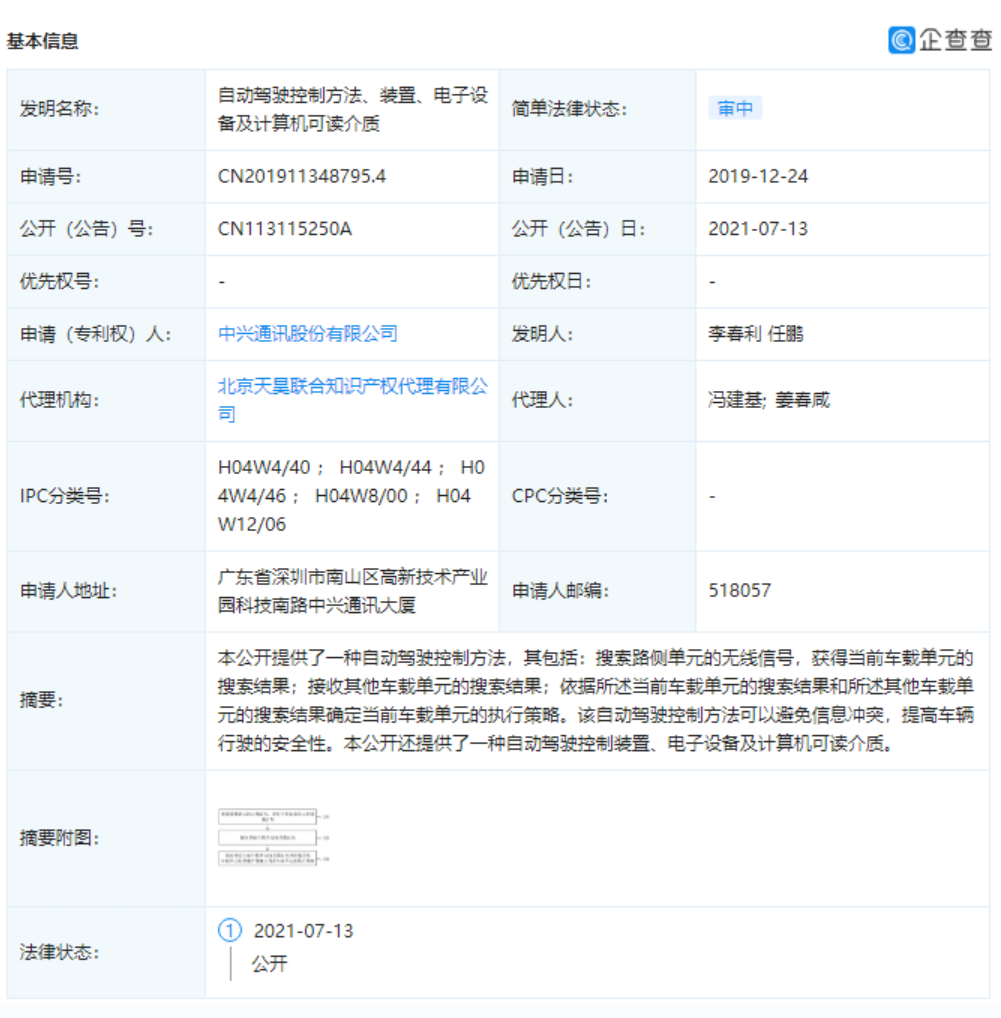Click the CPC分类号 field label
Viewport: 1001px width, 1018px height.
click(560, 496)
